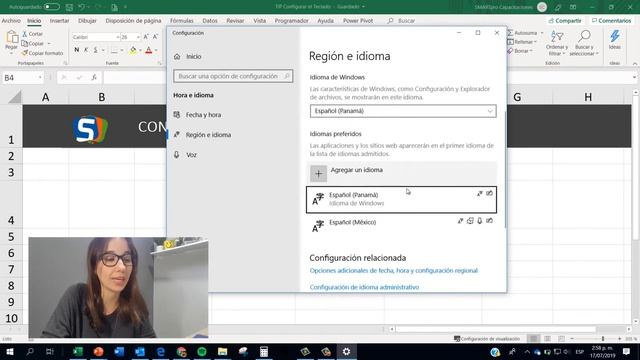The width and height of the screenshot is (640, 360).
Task: Open the cell borders dropdown
Action: [x=122, y=50]
